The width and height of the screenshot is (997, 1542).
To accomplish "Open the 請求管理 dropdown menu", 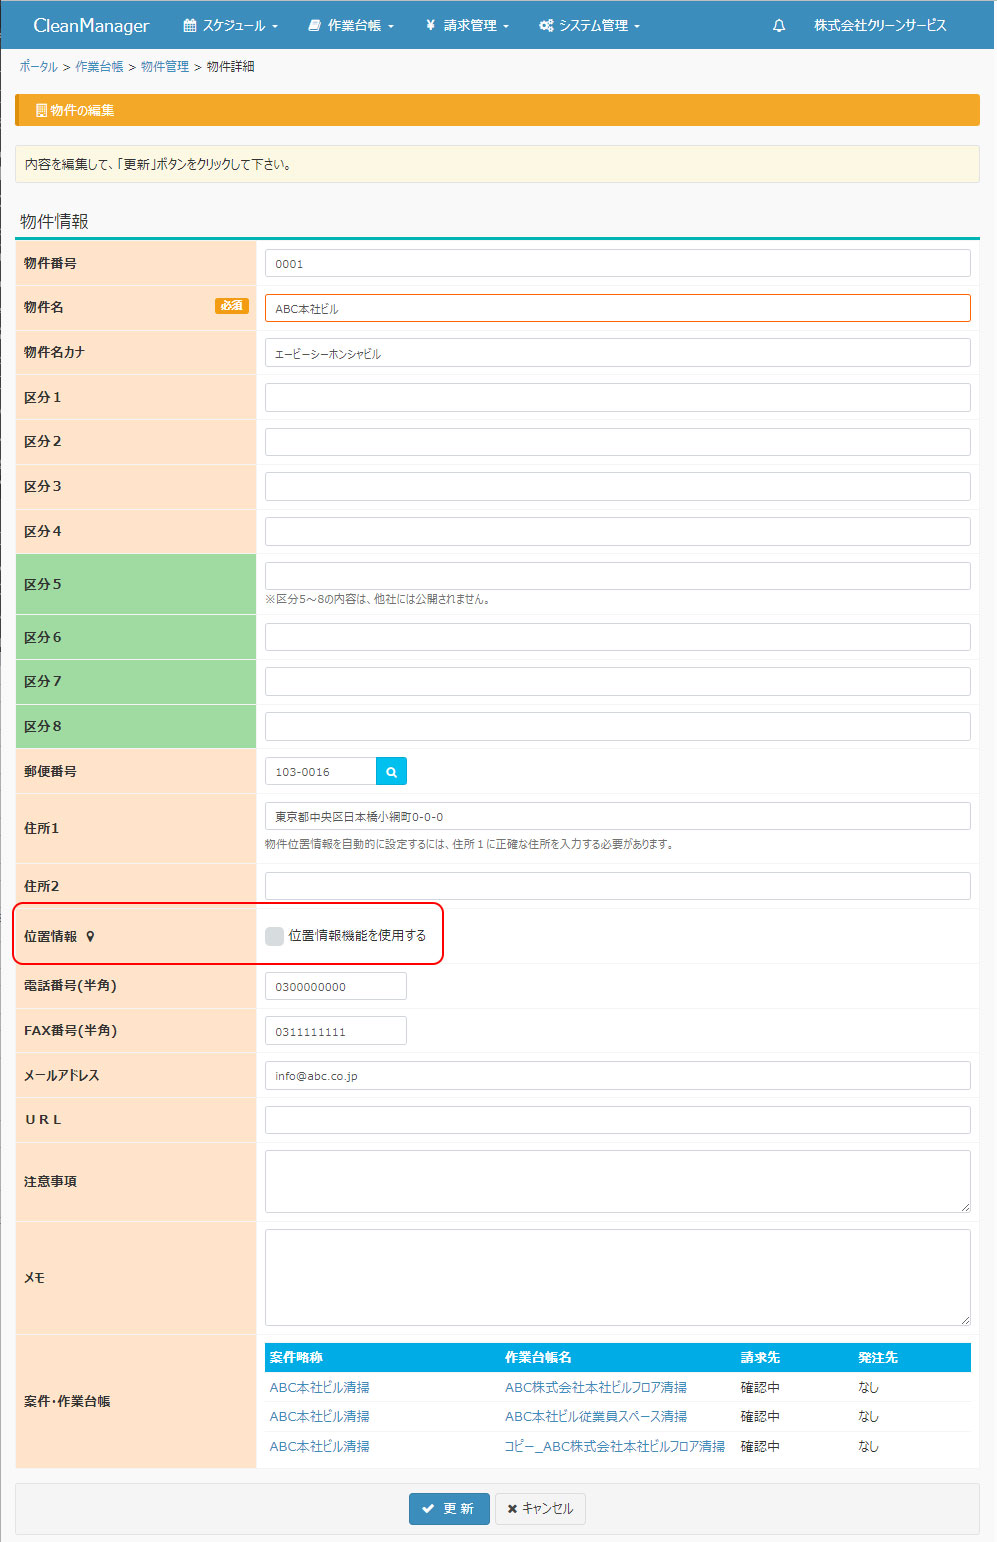I will pyautogui.click(x=467, y=25).
